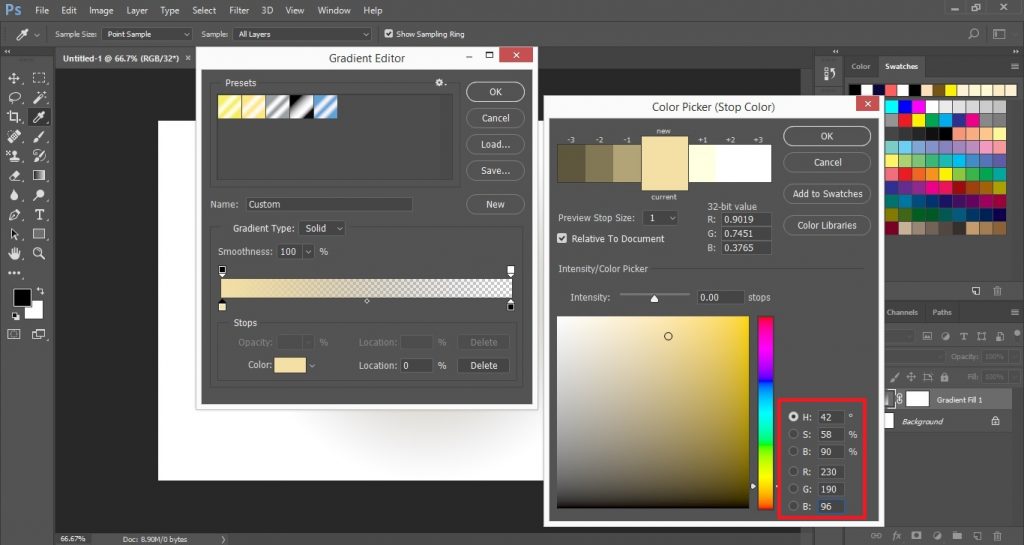Expand the Smoothness value dropdown
1024x545 pixels.
pyautogui.click(x=308, y=252)
